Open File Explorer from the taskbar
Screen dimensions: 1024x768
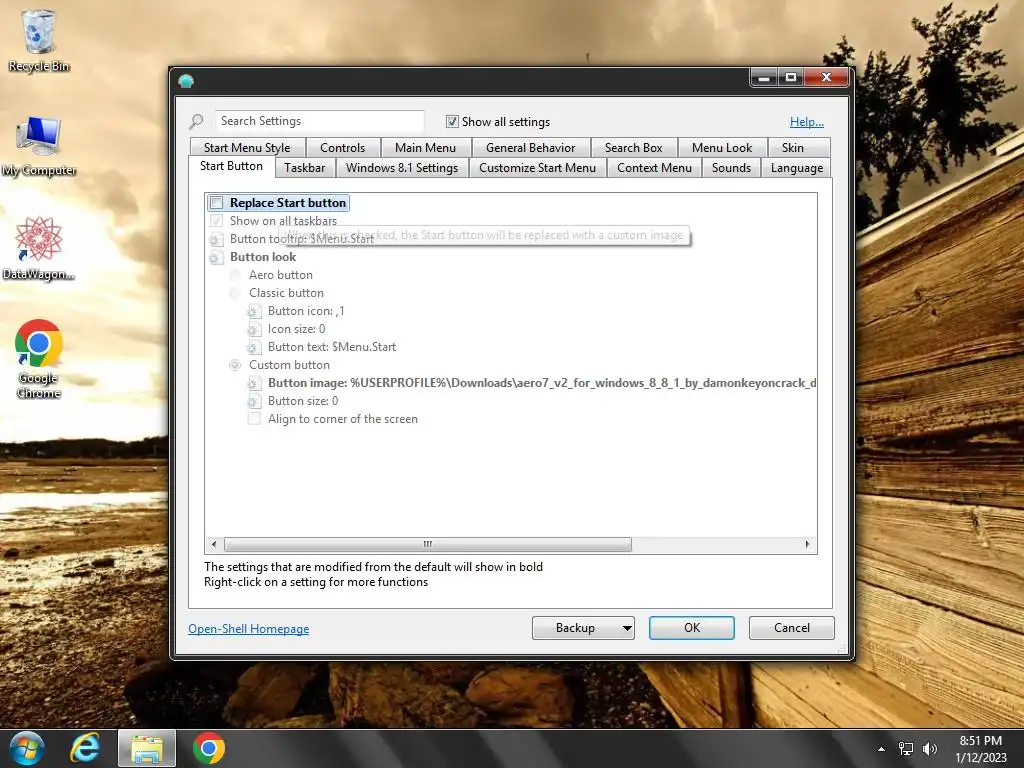(x=147, y=748)
